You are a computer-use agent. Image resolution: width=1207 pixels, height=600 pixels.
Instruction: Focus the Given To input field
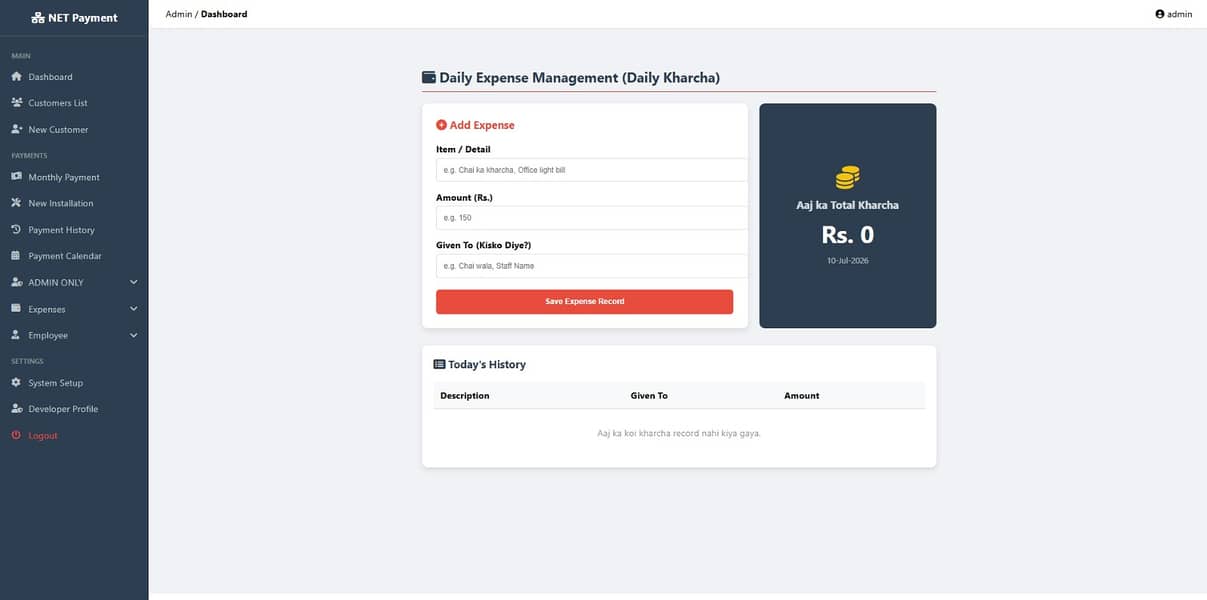tap(592, 266)
